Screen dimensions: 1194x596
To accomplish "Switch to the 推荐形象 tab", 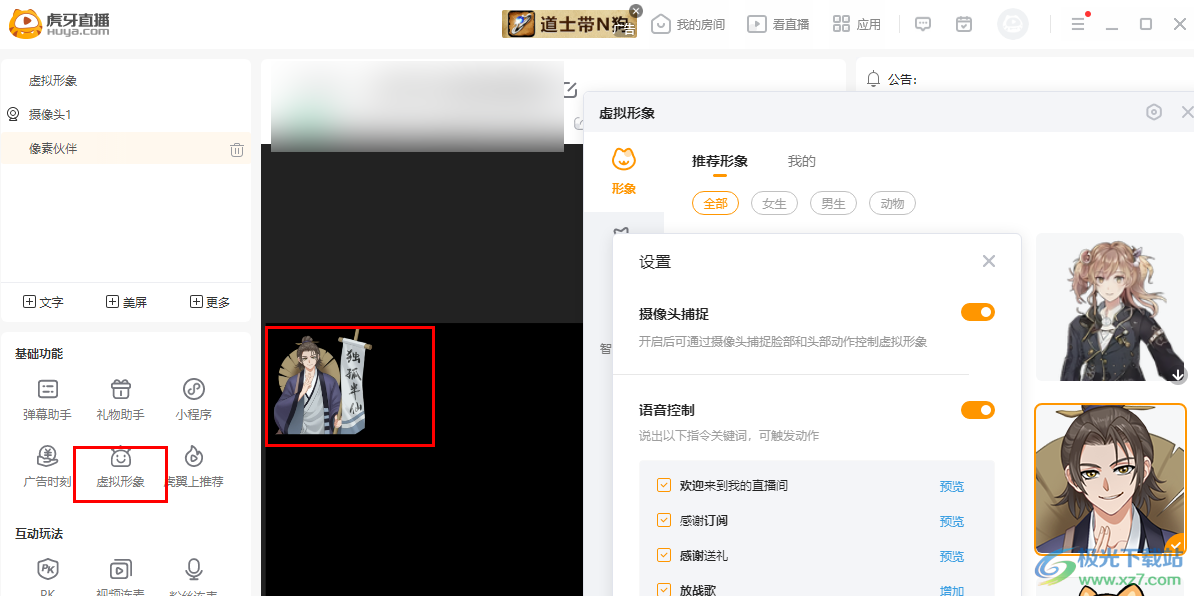I will pyautogui.click(x=720, y=161).
